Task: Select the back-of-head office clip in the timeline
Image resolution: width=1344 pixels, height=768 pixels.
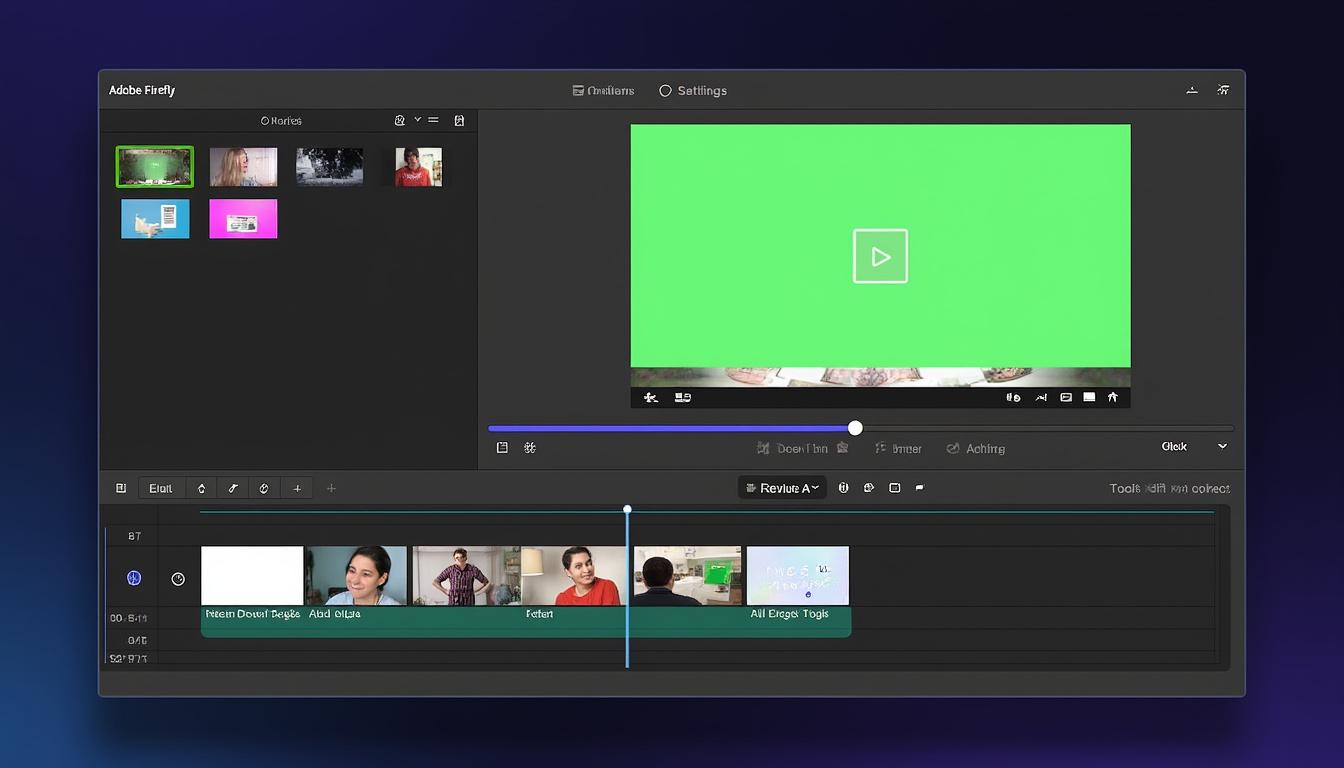Action: pos(688,575)
